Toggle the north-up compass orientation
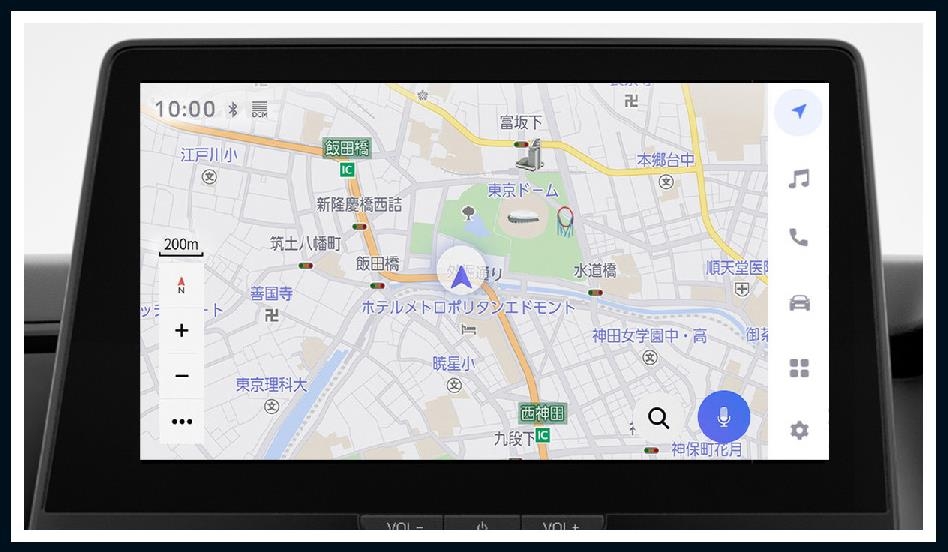 click(181, 286)
